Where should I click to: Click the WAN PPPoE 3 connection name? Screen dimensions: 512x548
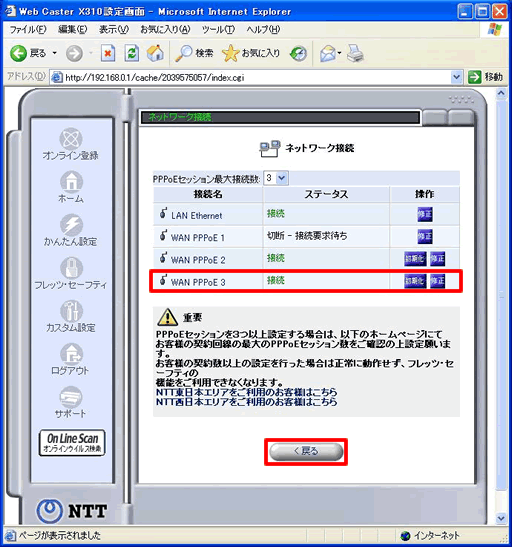point(198,282)
